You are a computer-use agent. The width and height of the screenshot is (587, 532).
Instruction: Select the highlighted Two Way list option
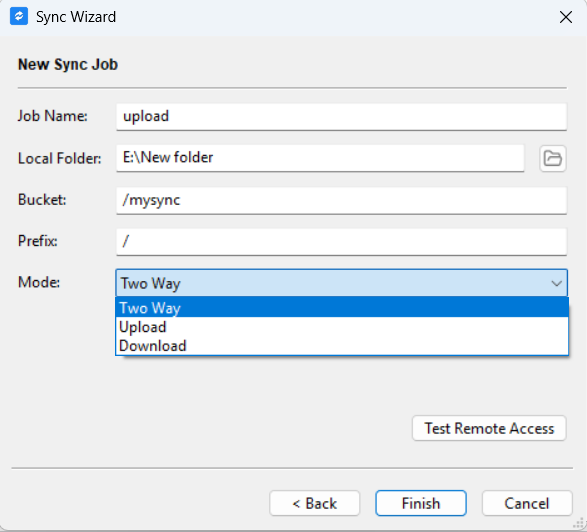342,308
